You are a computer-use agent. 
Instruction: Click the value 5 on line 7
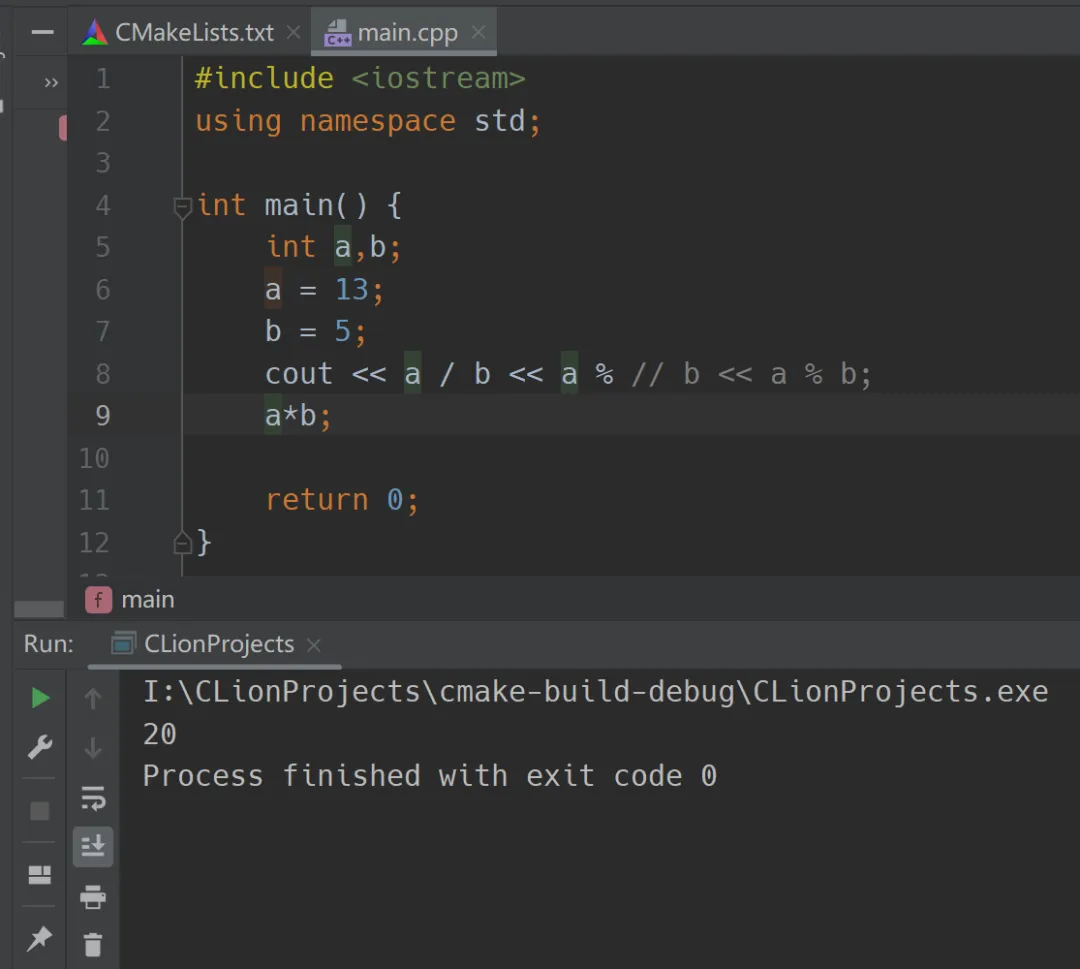point(342,332)
